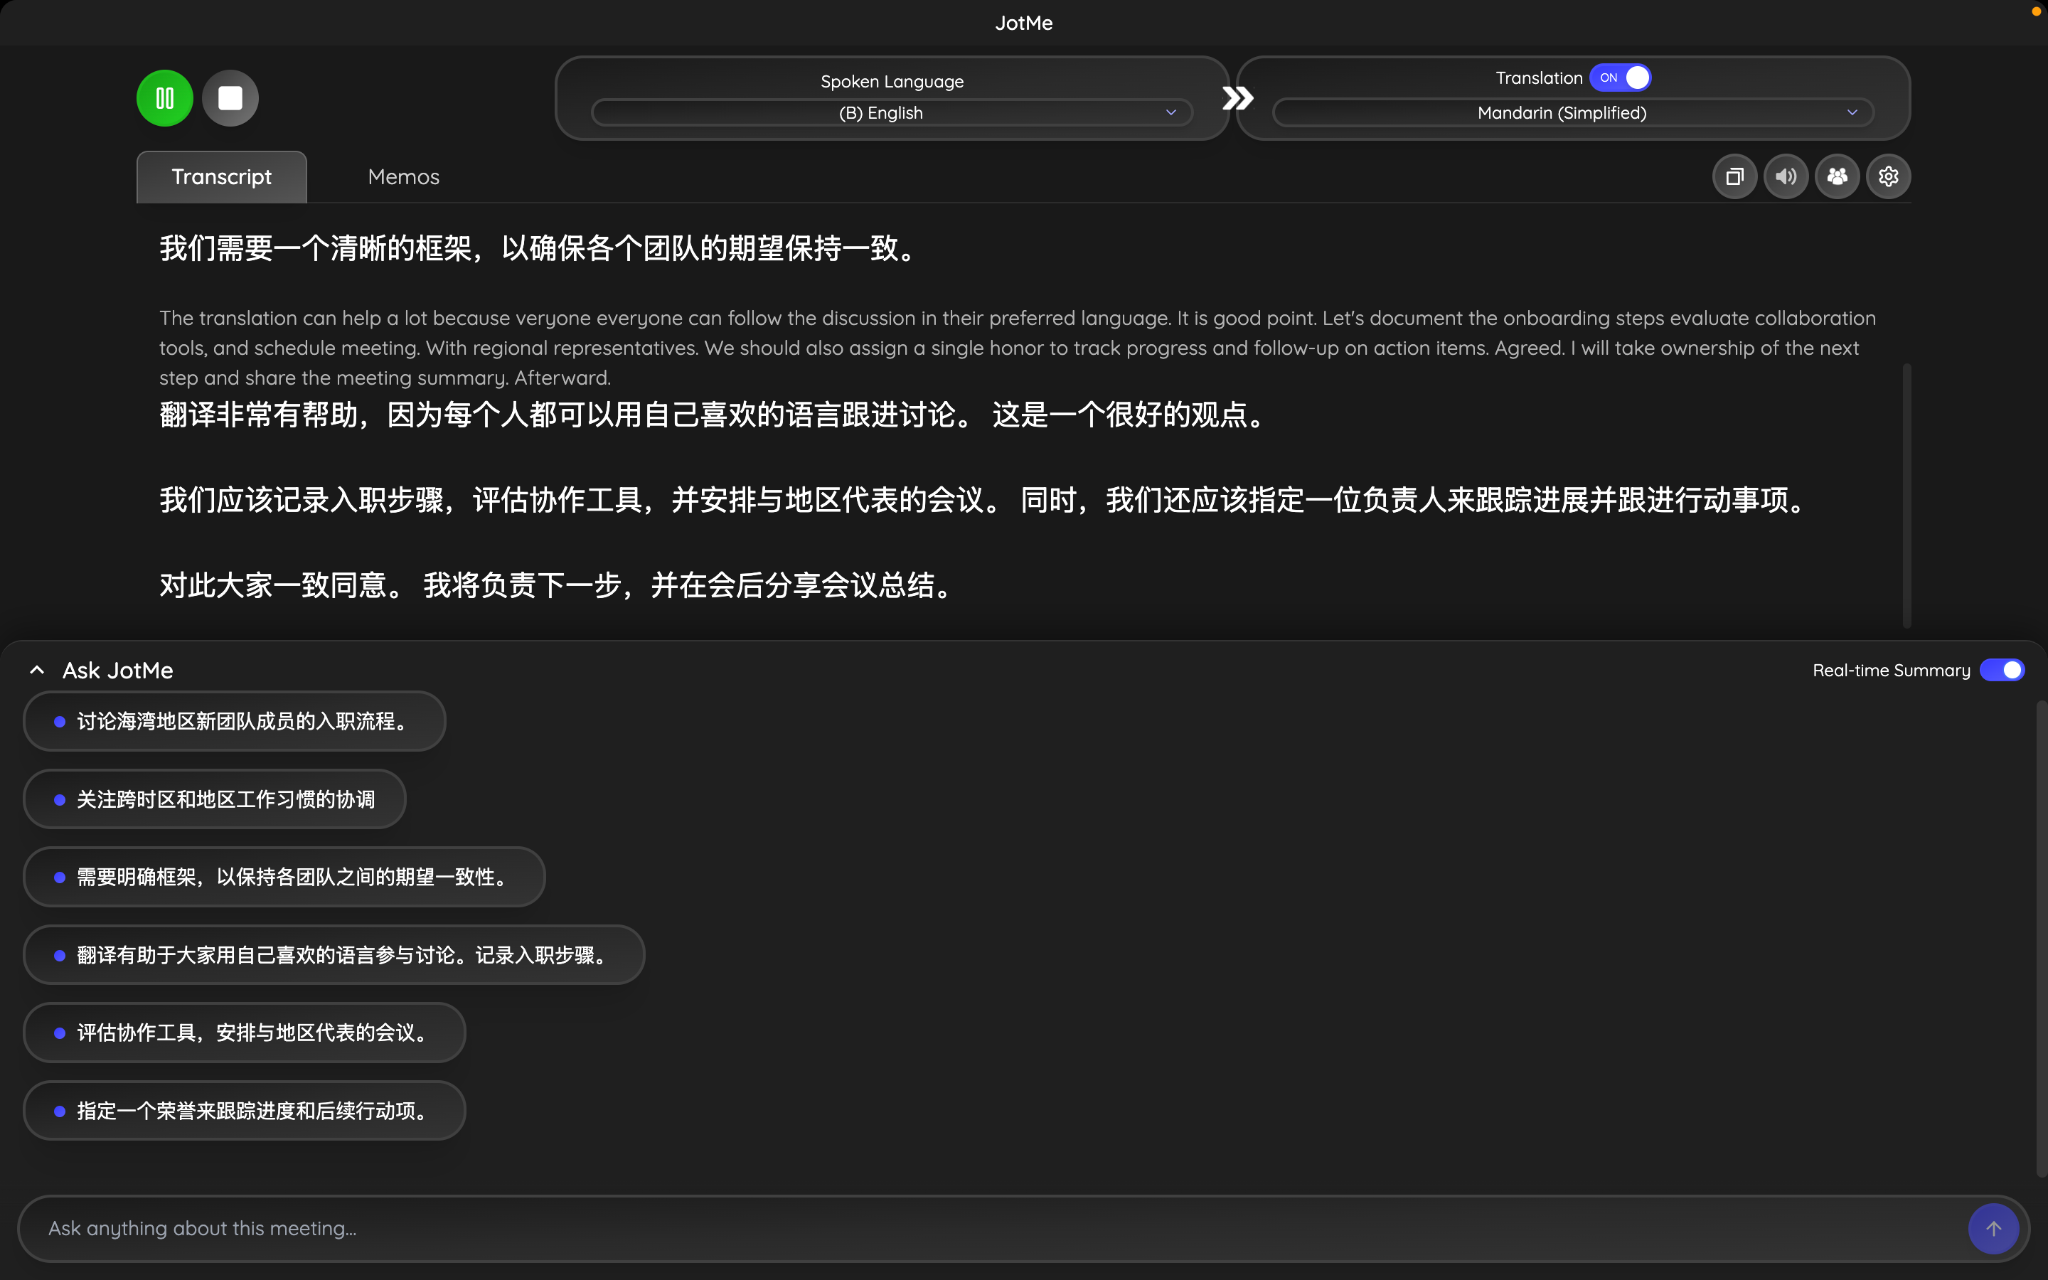
Task: Open the settings gear icon
Action: point(1888,177)
